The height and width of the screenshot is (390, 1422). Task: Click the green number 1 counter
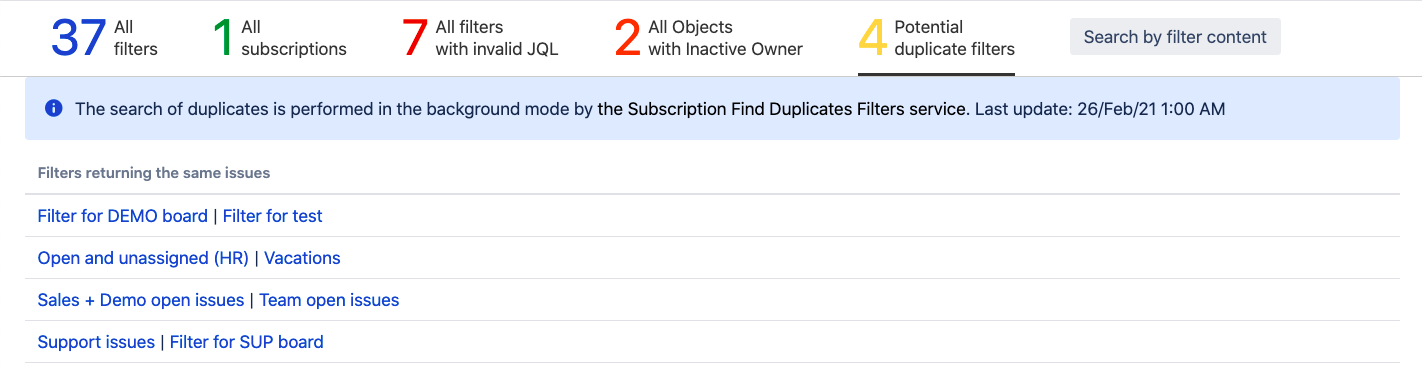223,38
